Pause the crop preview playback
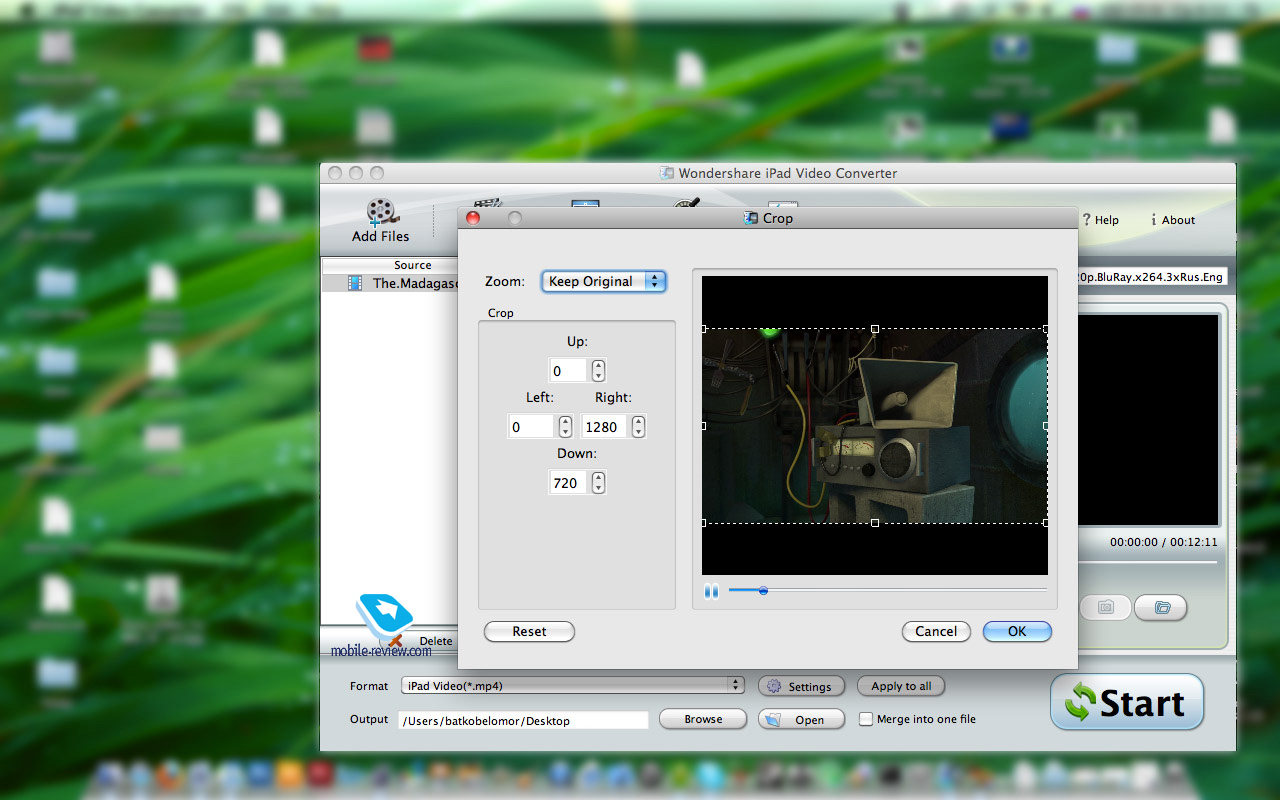The width and height of the screenshot is (1280, 800). [711, 591]
